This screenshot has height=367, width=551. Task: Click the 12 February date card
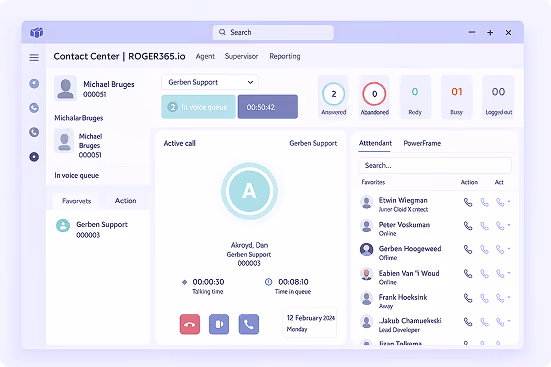310,323
